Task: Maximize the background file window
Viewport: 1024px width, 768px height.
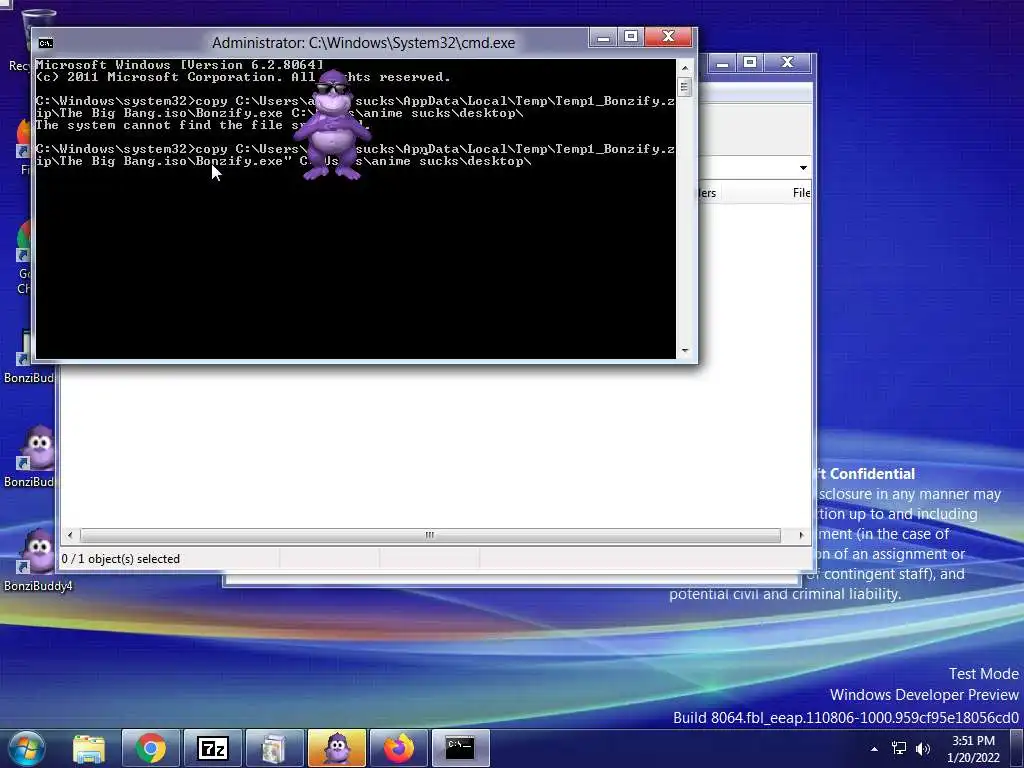Action: [750, 63]
